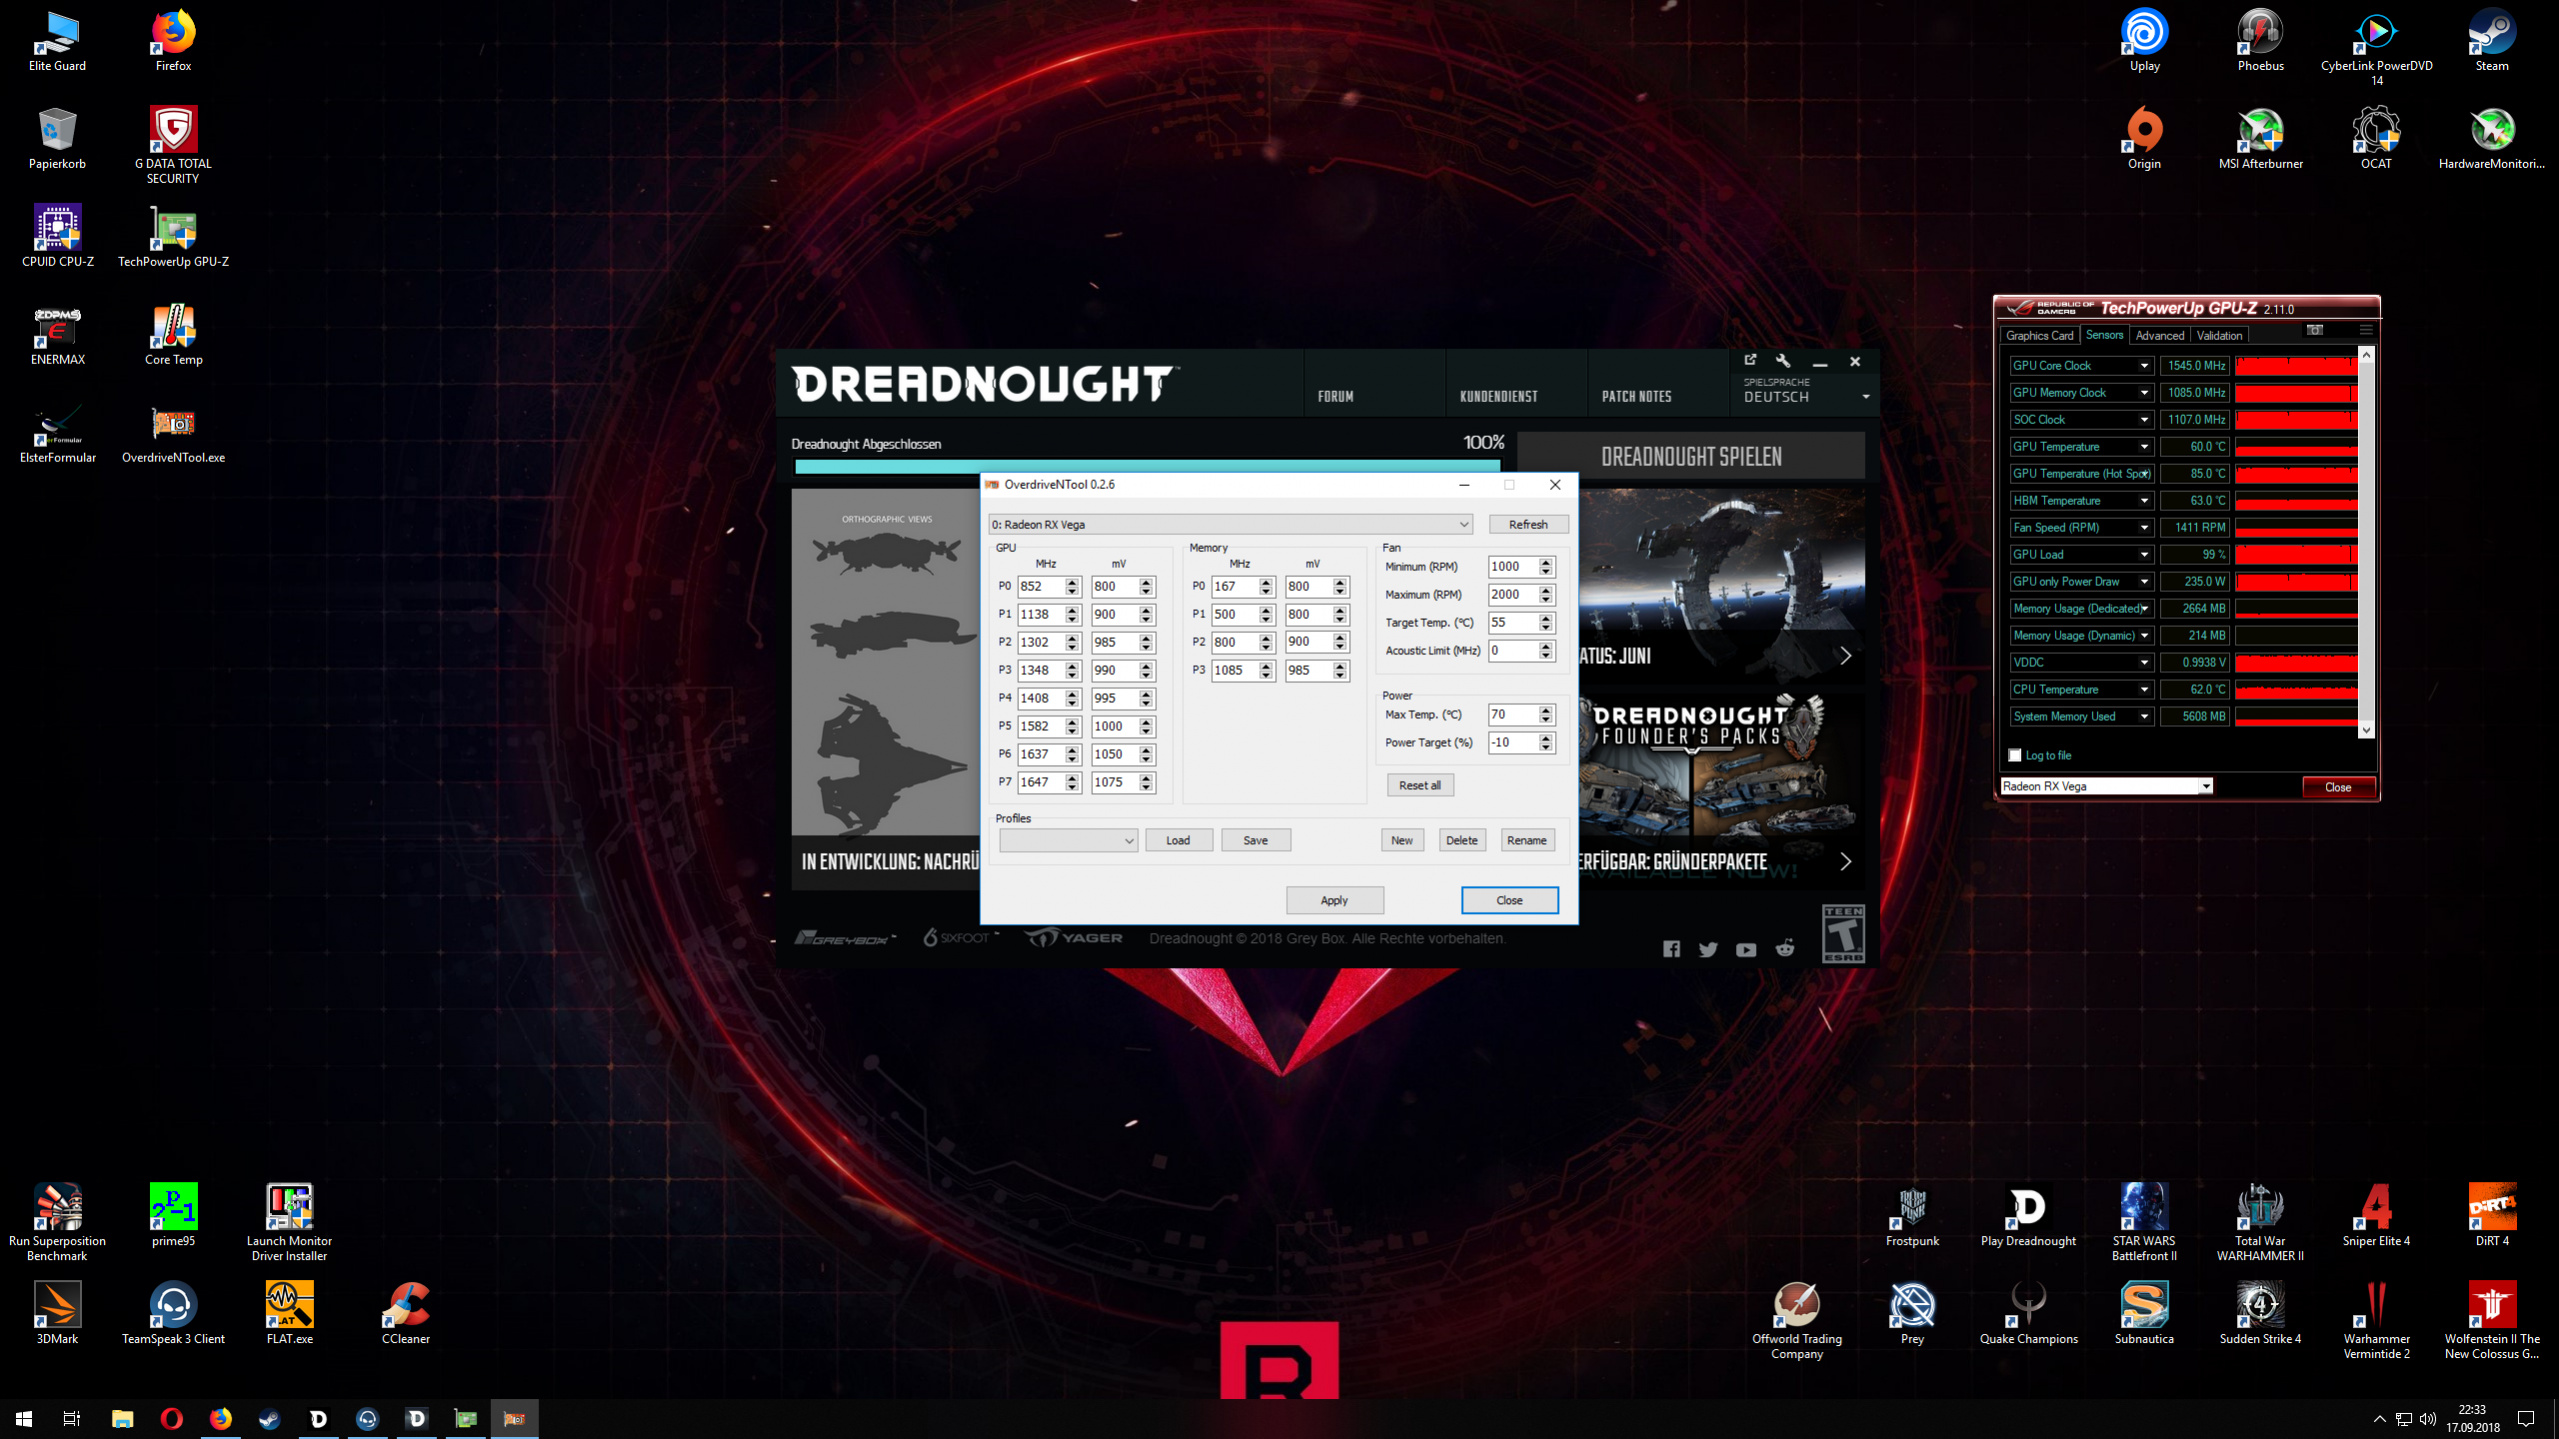
Task: Open TechPowerUp GPU-Z desktop shortcut
Action: 173,237
